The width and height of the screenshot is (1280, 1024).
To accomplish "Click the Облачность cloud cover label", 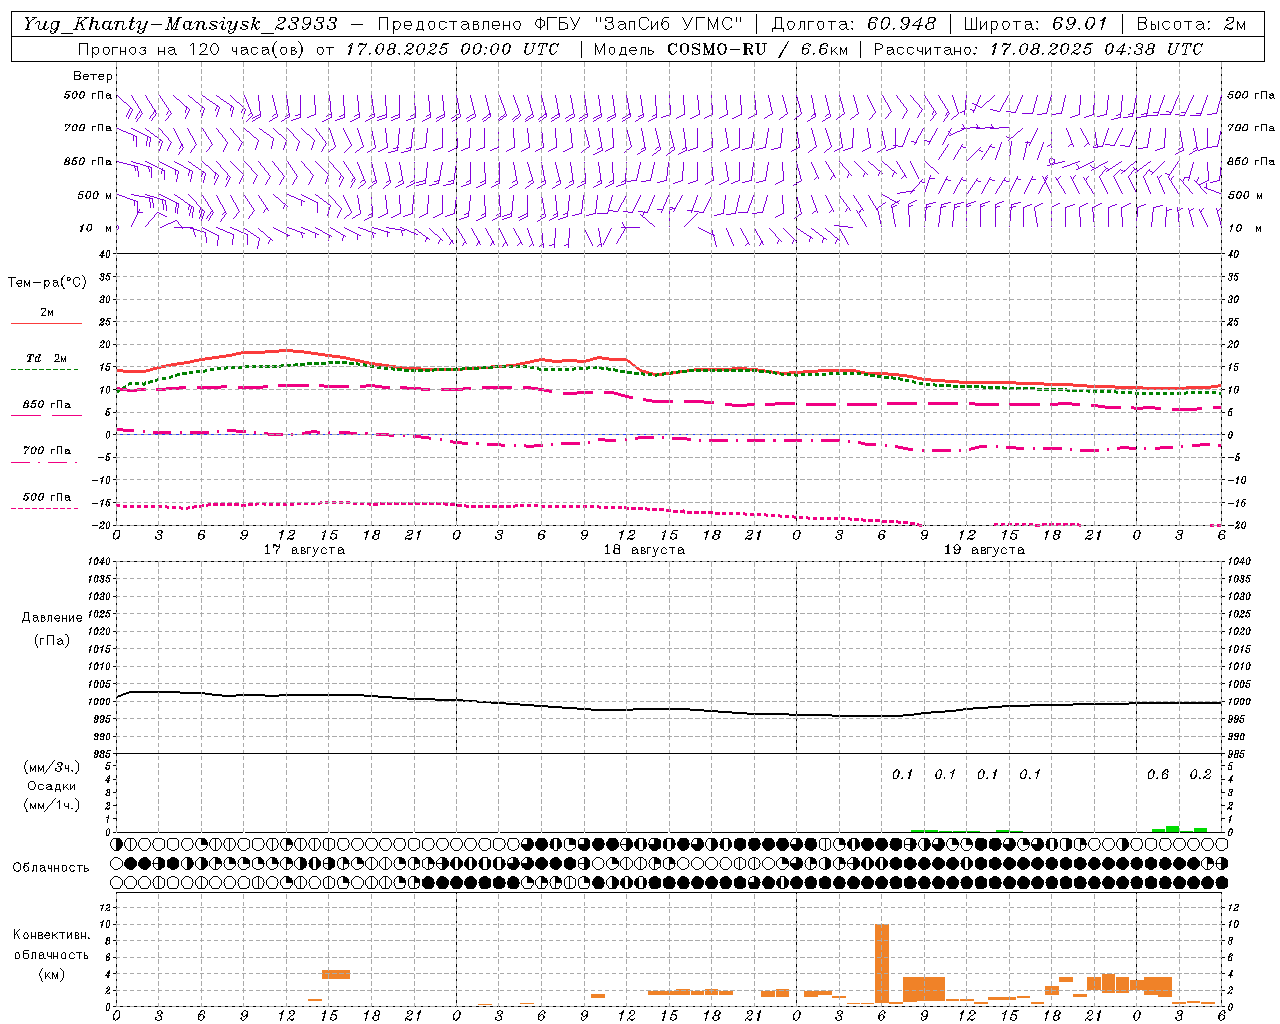I will point(51,868).
